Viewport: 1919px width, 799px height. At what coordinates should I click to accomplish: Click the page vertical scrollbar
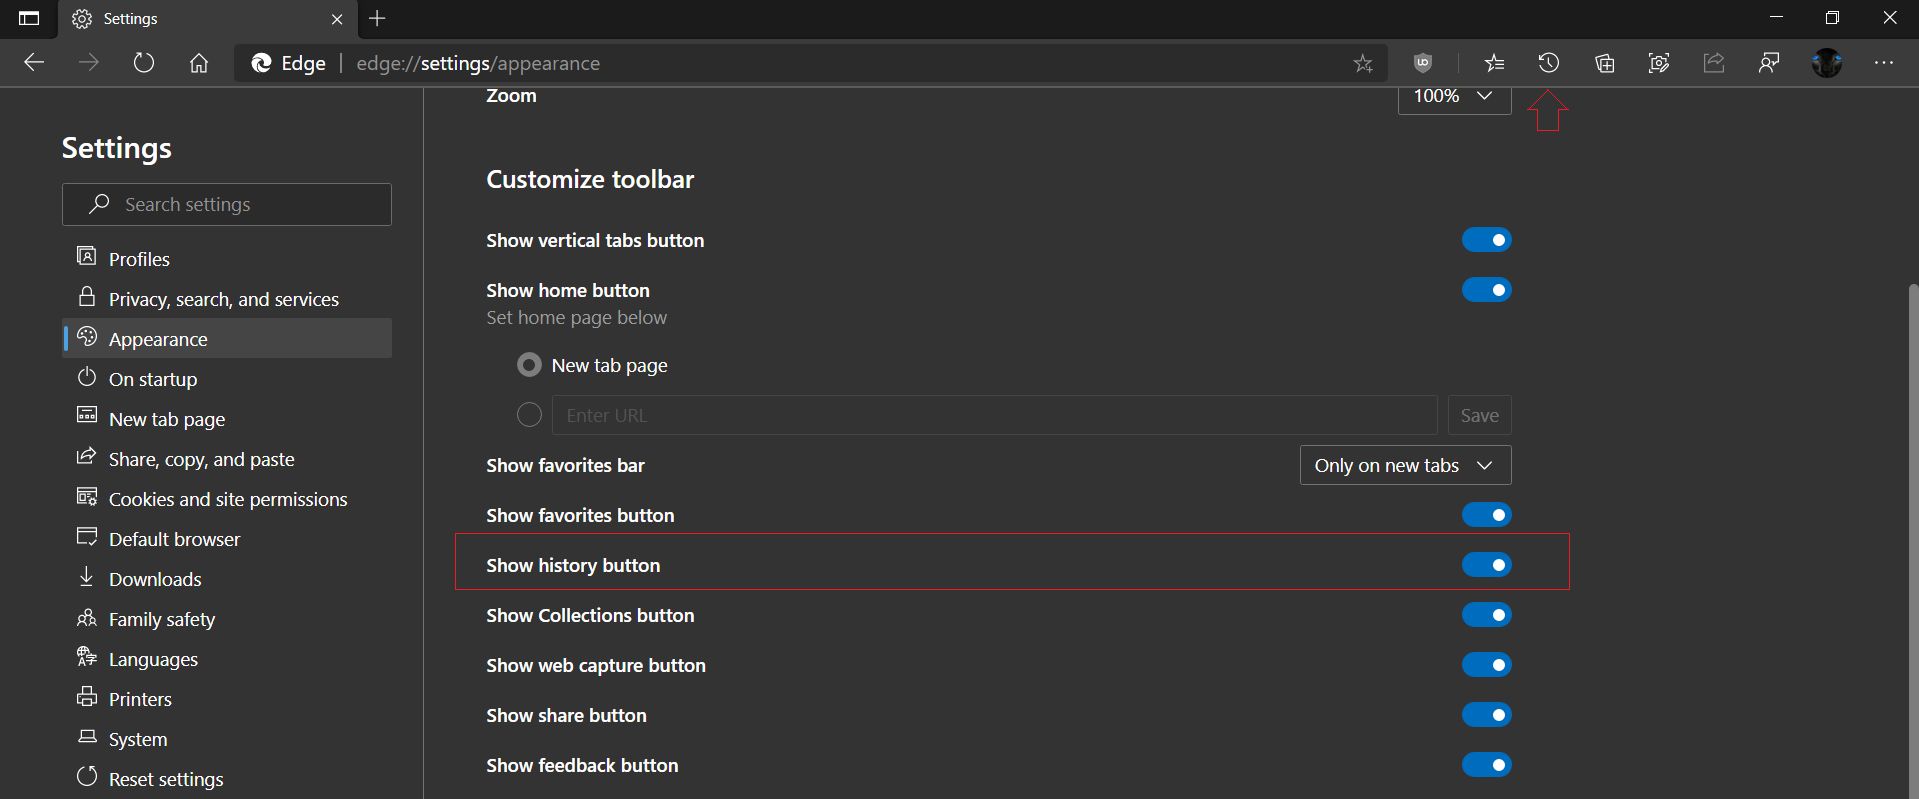click(1913, 540)
